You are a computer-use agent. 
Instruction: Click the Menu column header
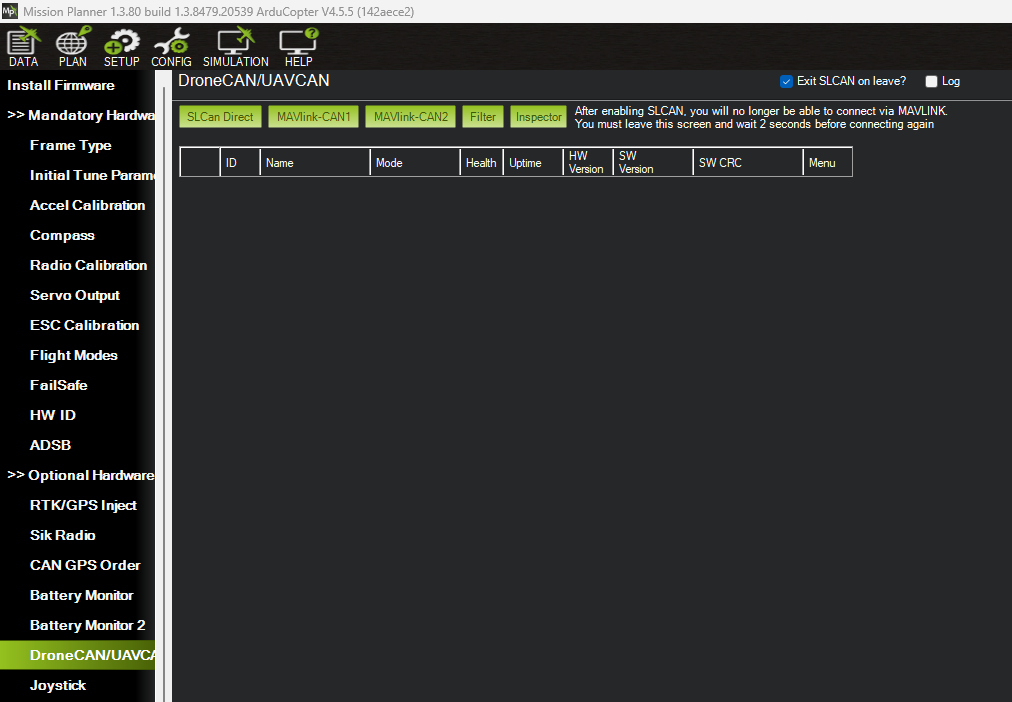tap(828, 162)
